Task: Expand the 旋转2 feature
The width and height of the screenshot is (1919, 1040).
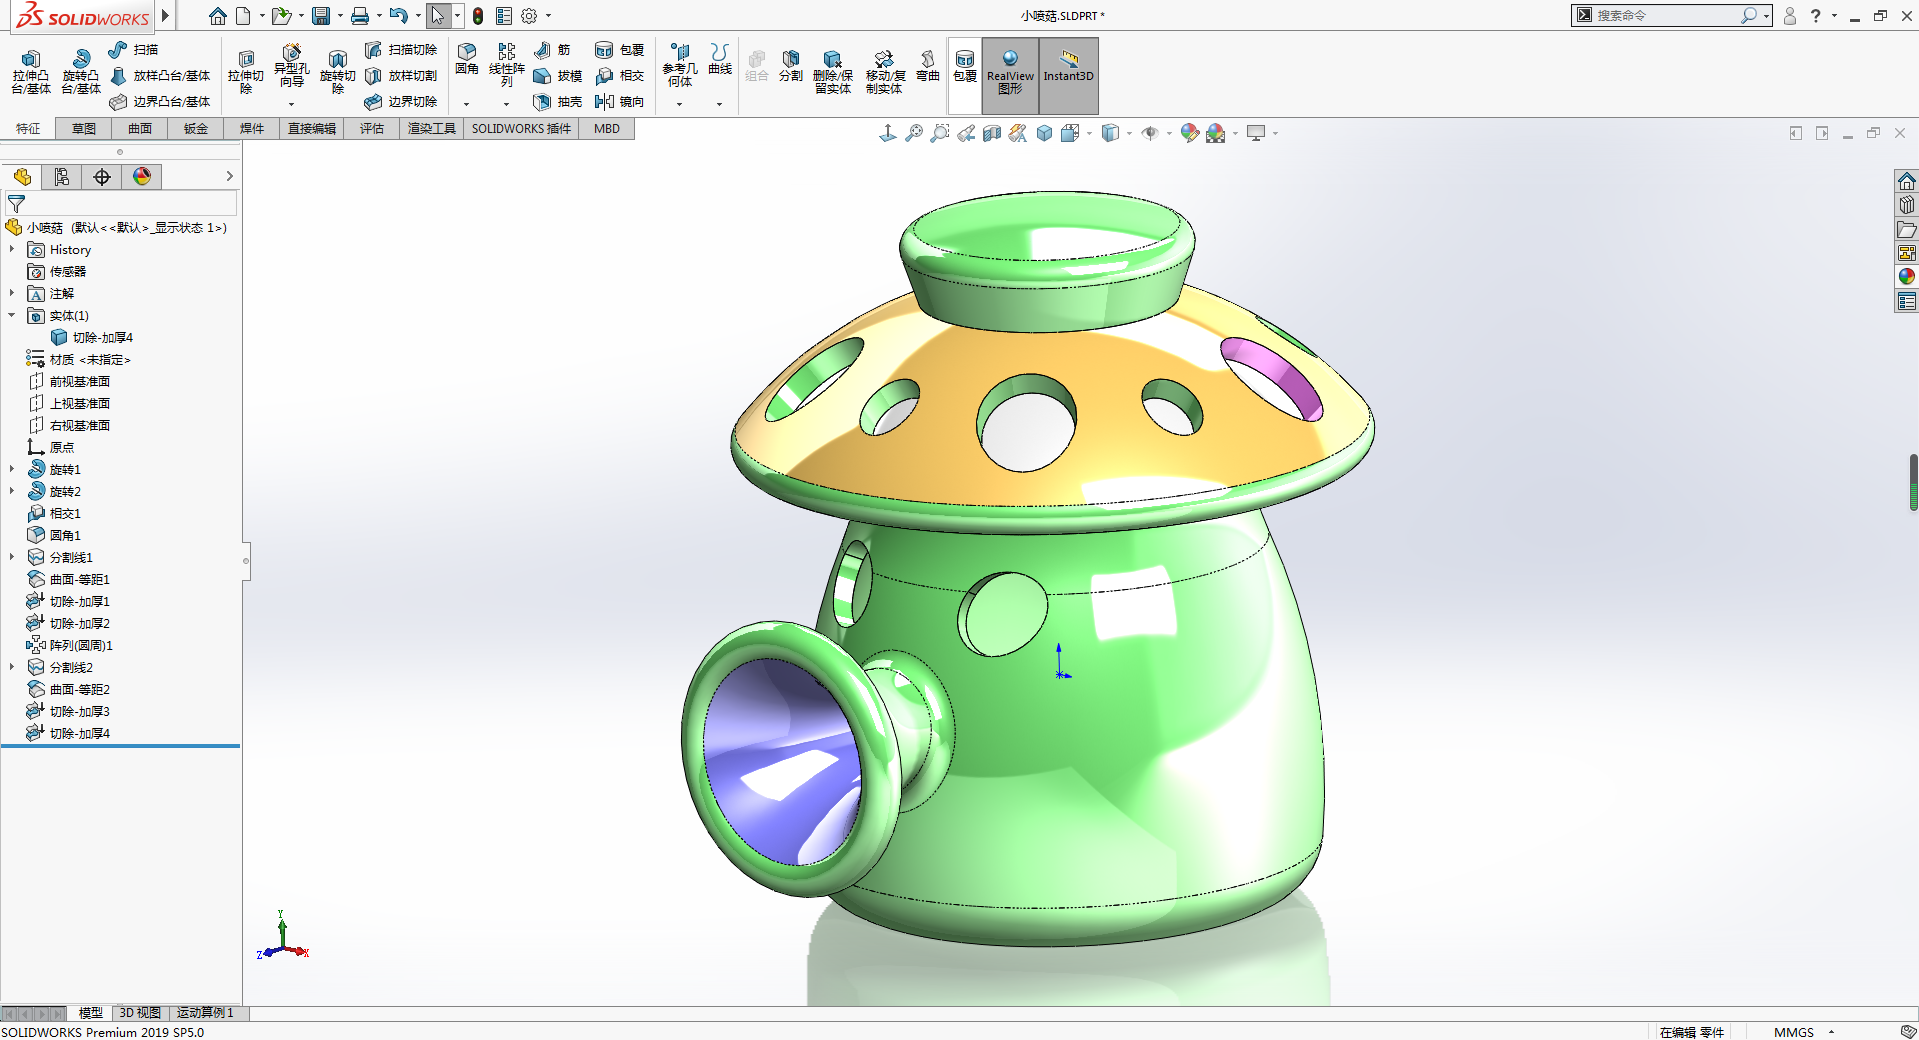Action: 12,492
